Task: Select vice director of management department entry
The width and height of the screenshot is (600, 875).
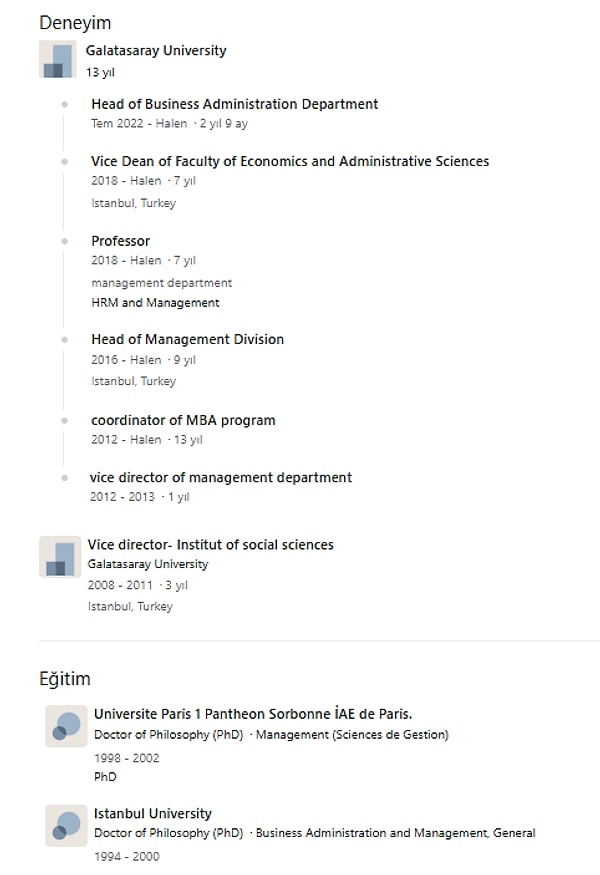Action: click(220, 478)
